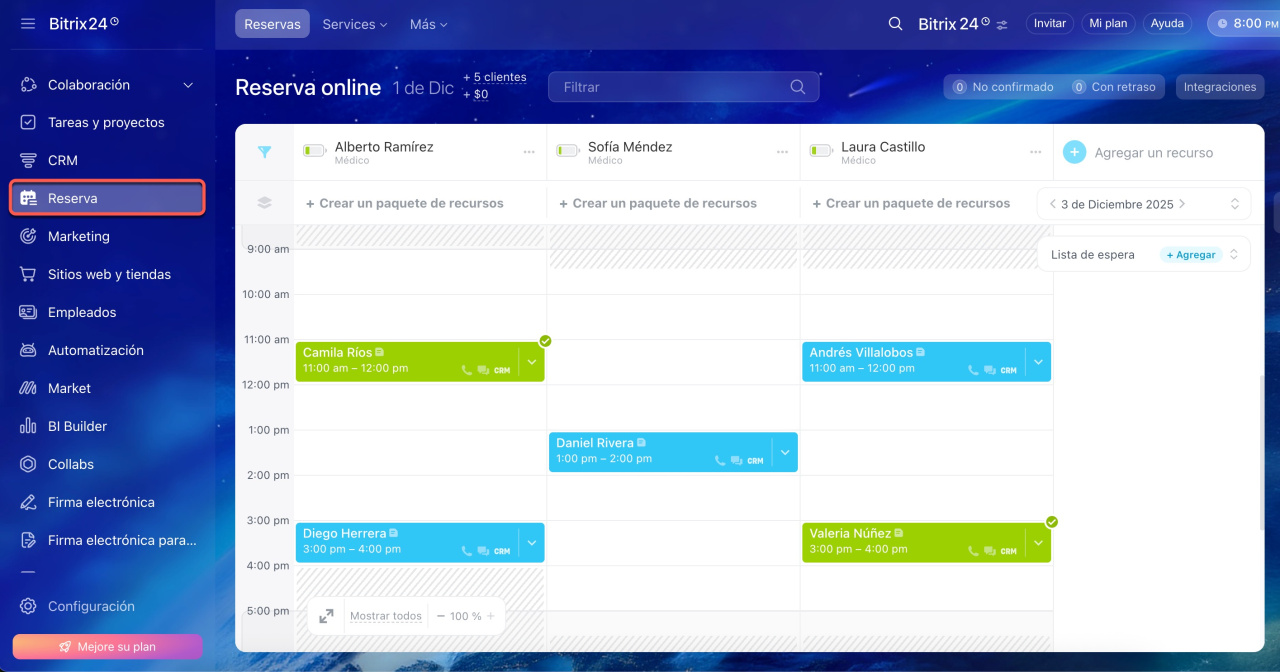This screenshot has height=672, width=1280.
Task: Select the Reservas tab
Action: click(272, 24)
